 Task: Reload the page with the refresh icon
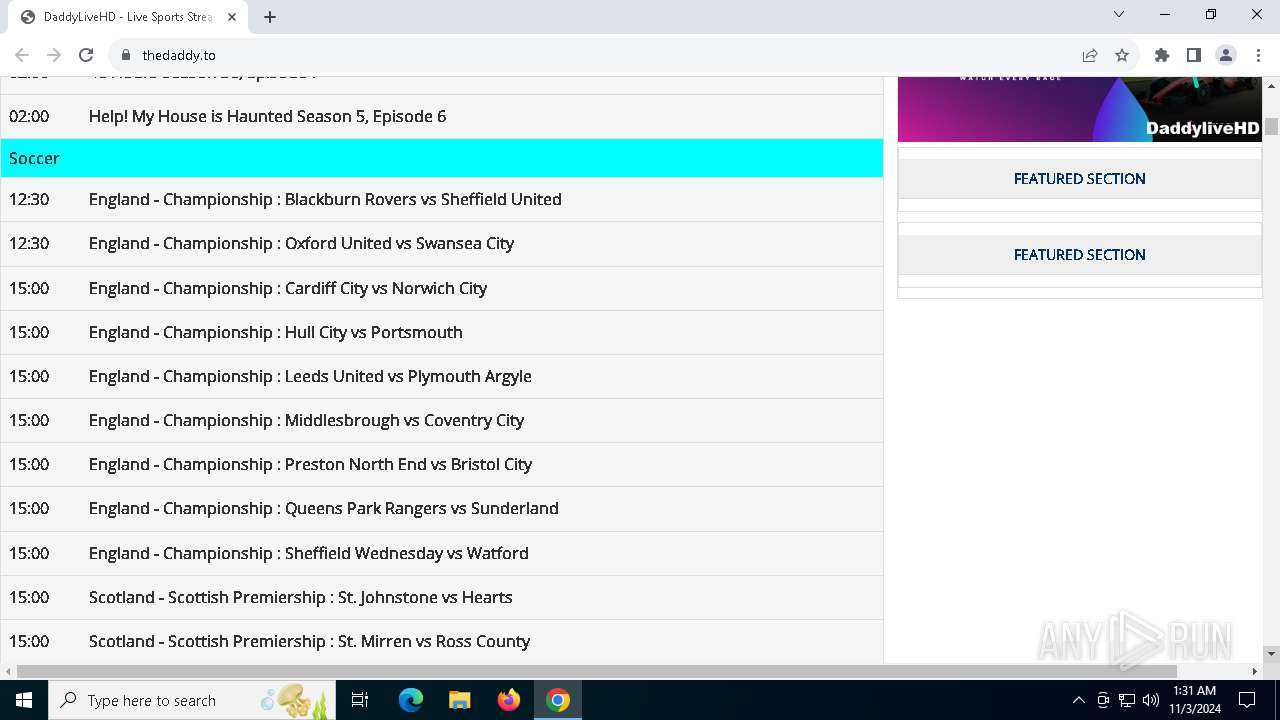click(x=86, y=55)
